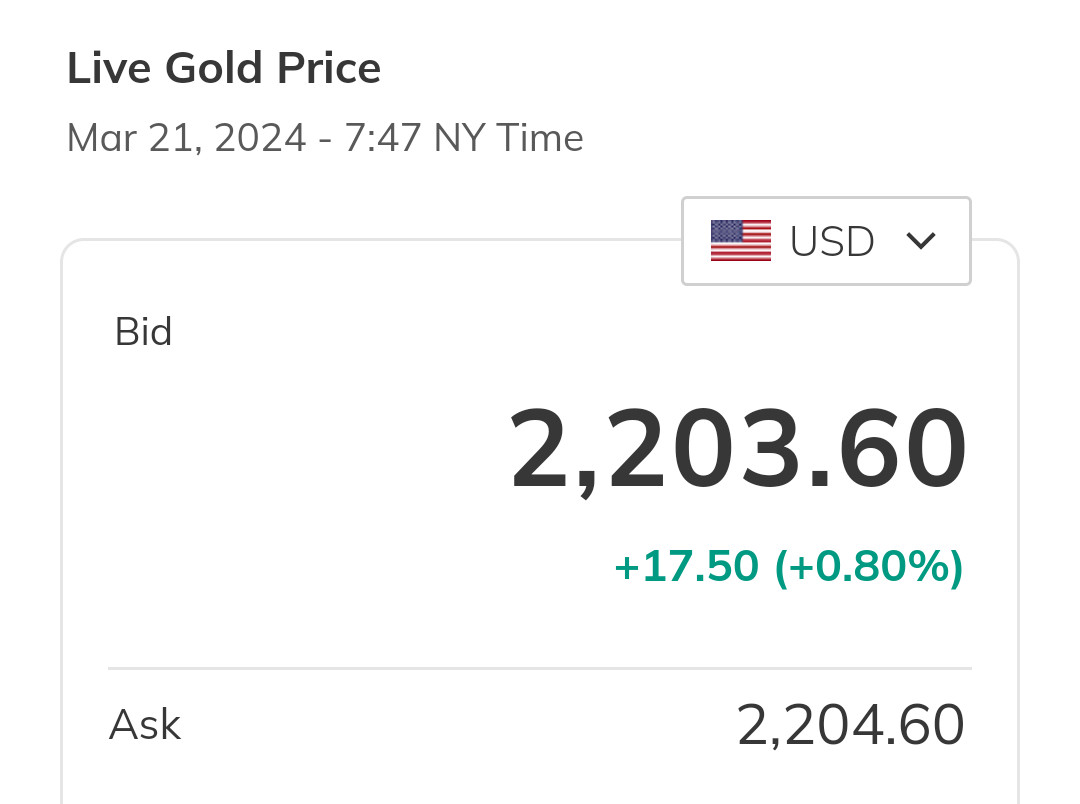Click the Bid label
The width and height of the screenshot is (1080, 804).
point(143,332)
